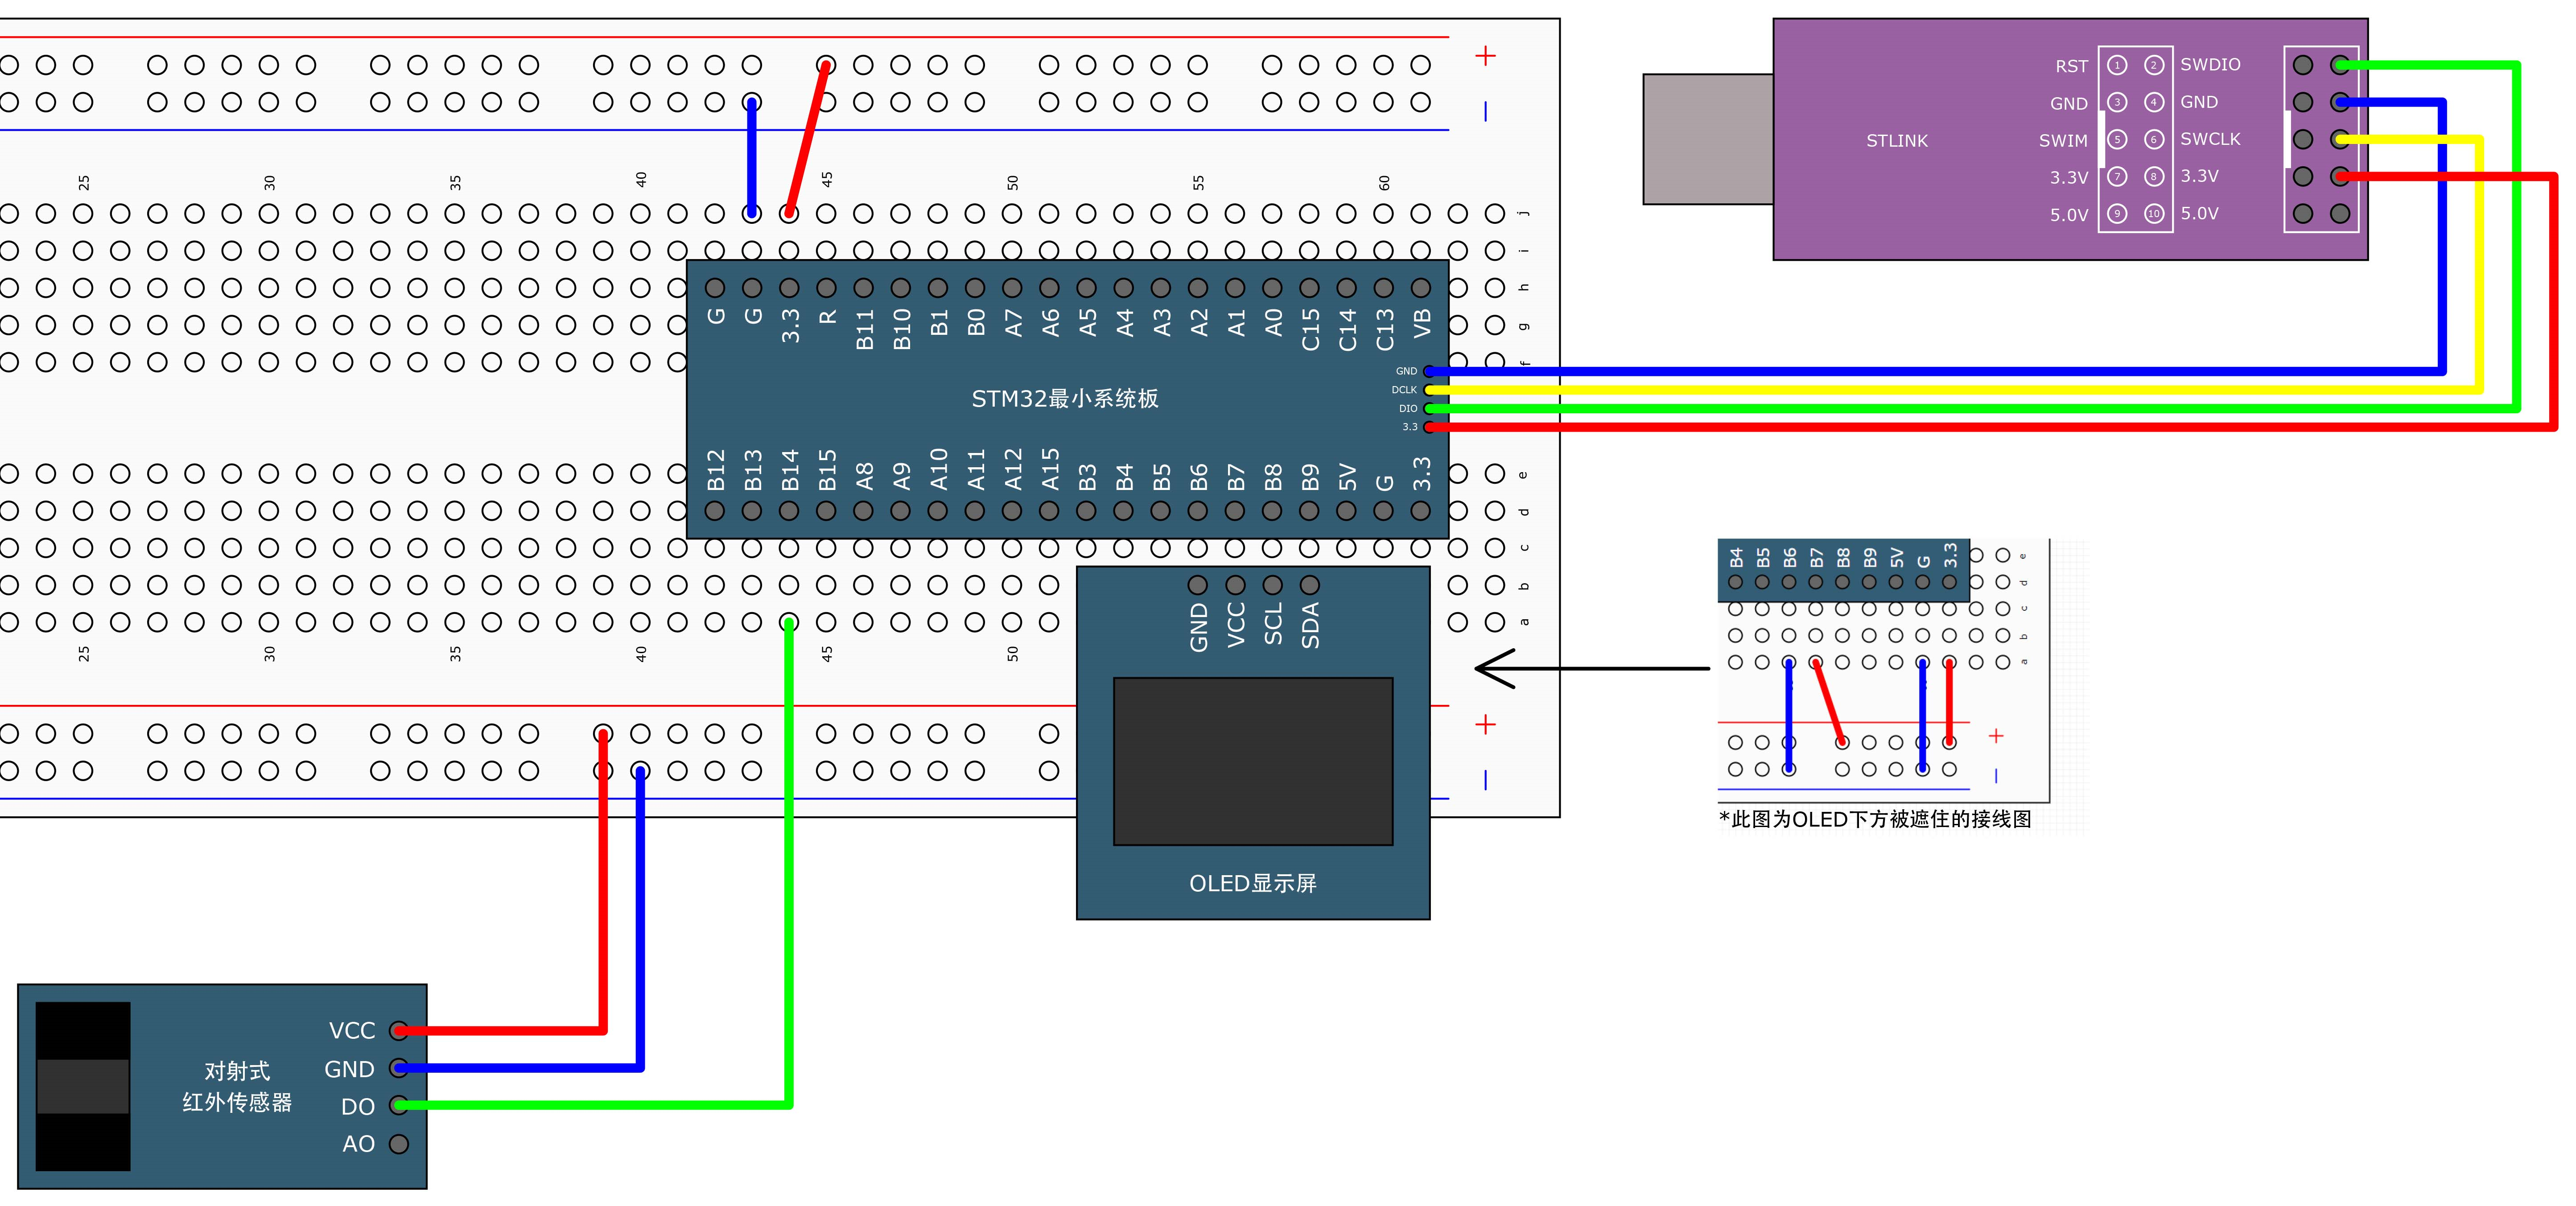2576x1206 pixels.
Task: Click the gray USB plug of STLINK
Action: 1707,139
